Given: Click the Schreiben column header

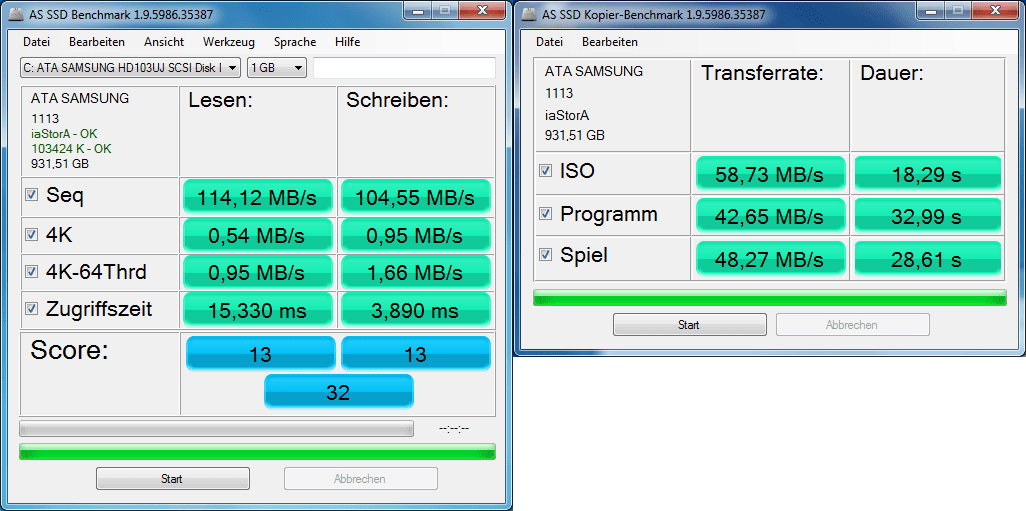Looking at the screenshot, I should (x=397, y=99).
